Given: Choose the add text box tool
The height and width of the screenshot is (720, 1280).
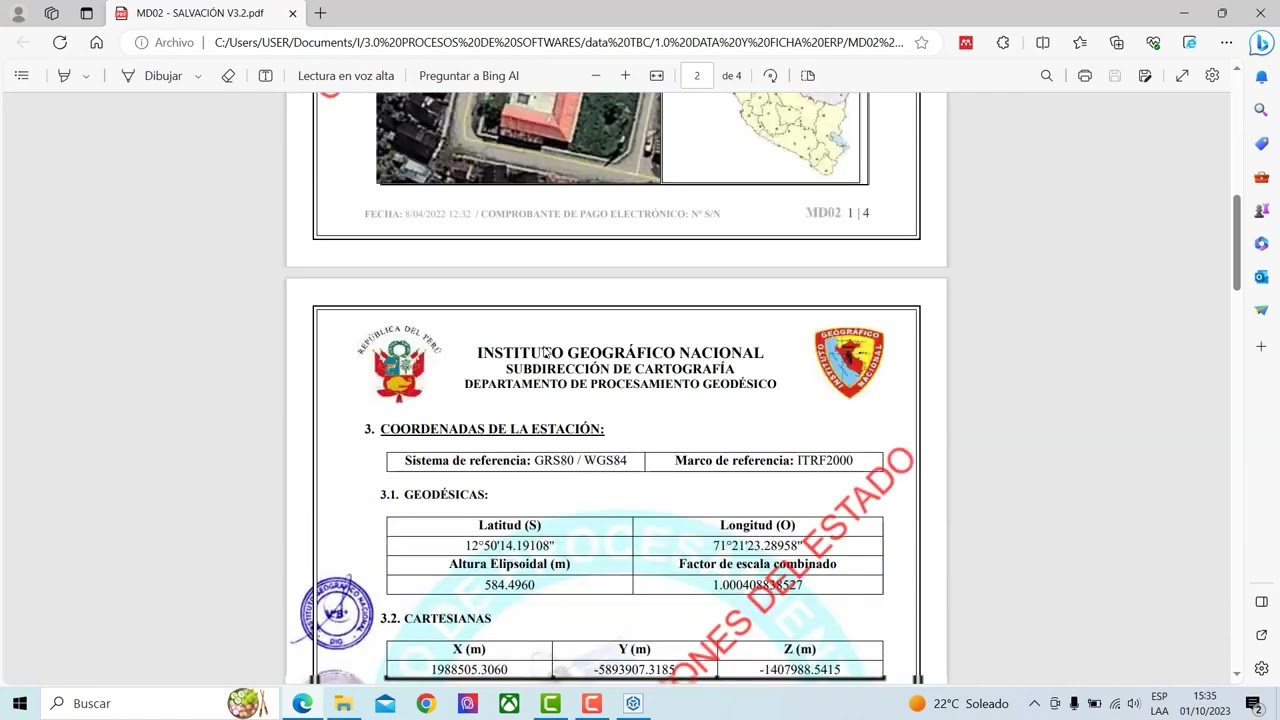Looking at the screenshot, I should click(265, 76).
